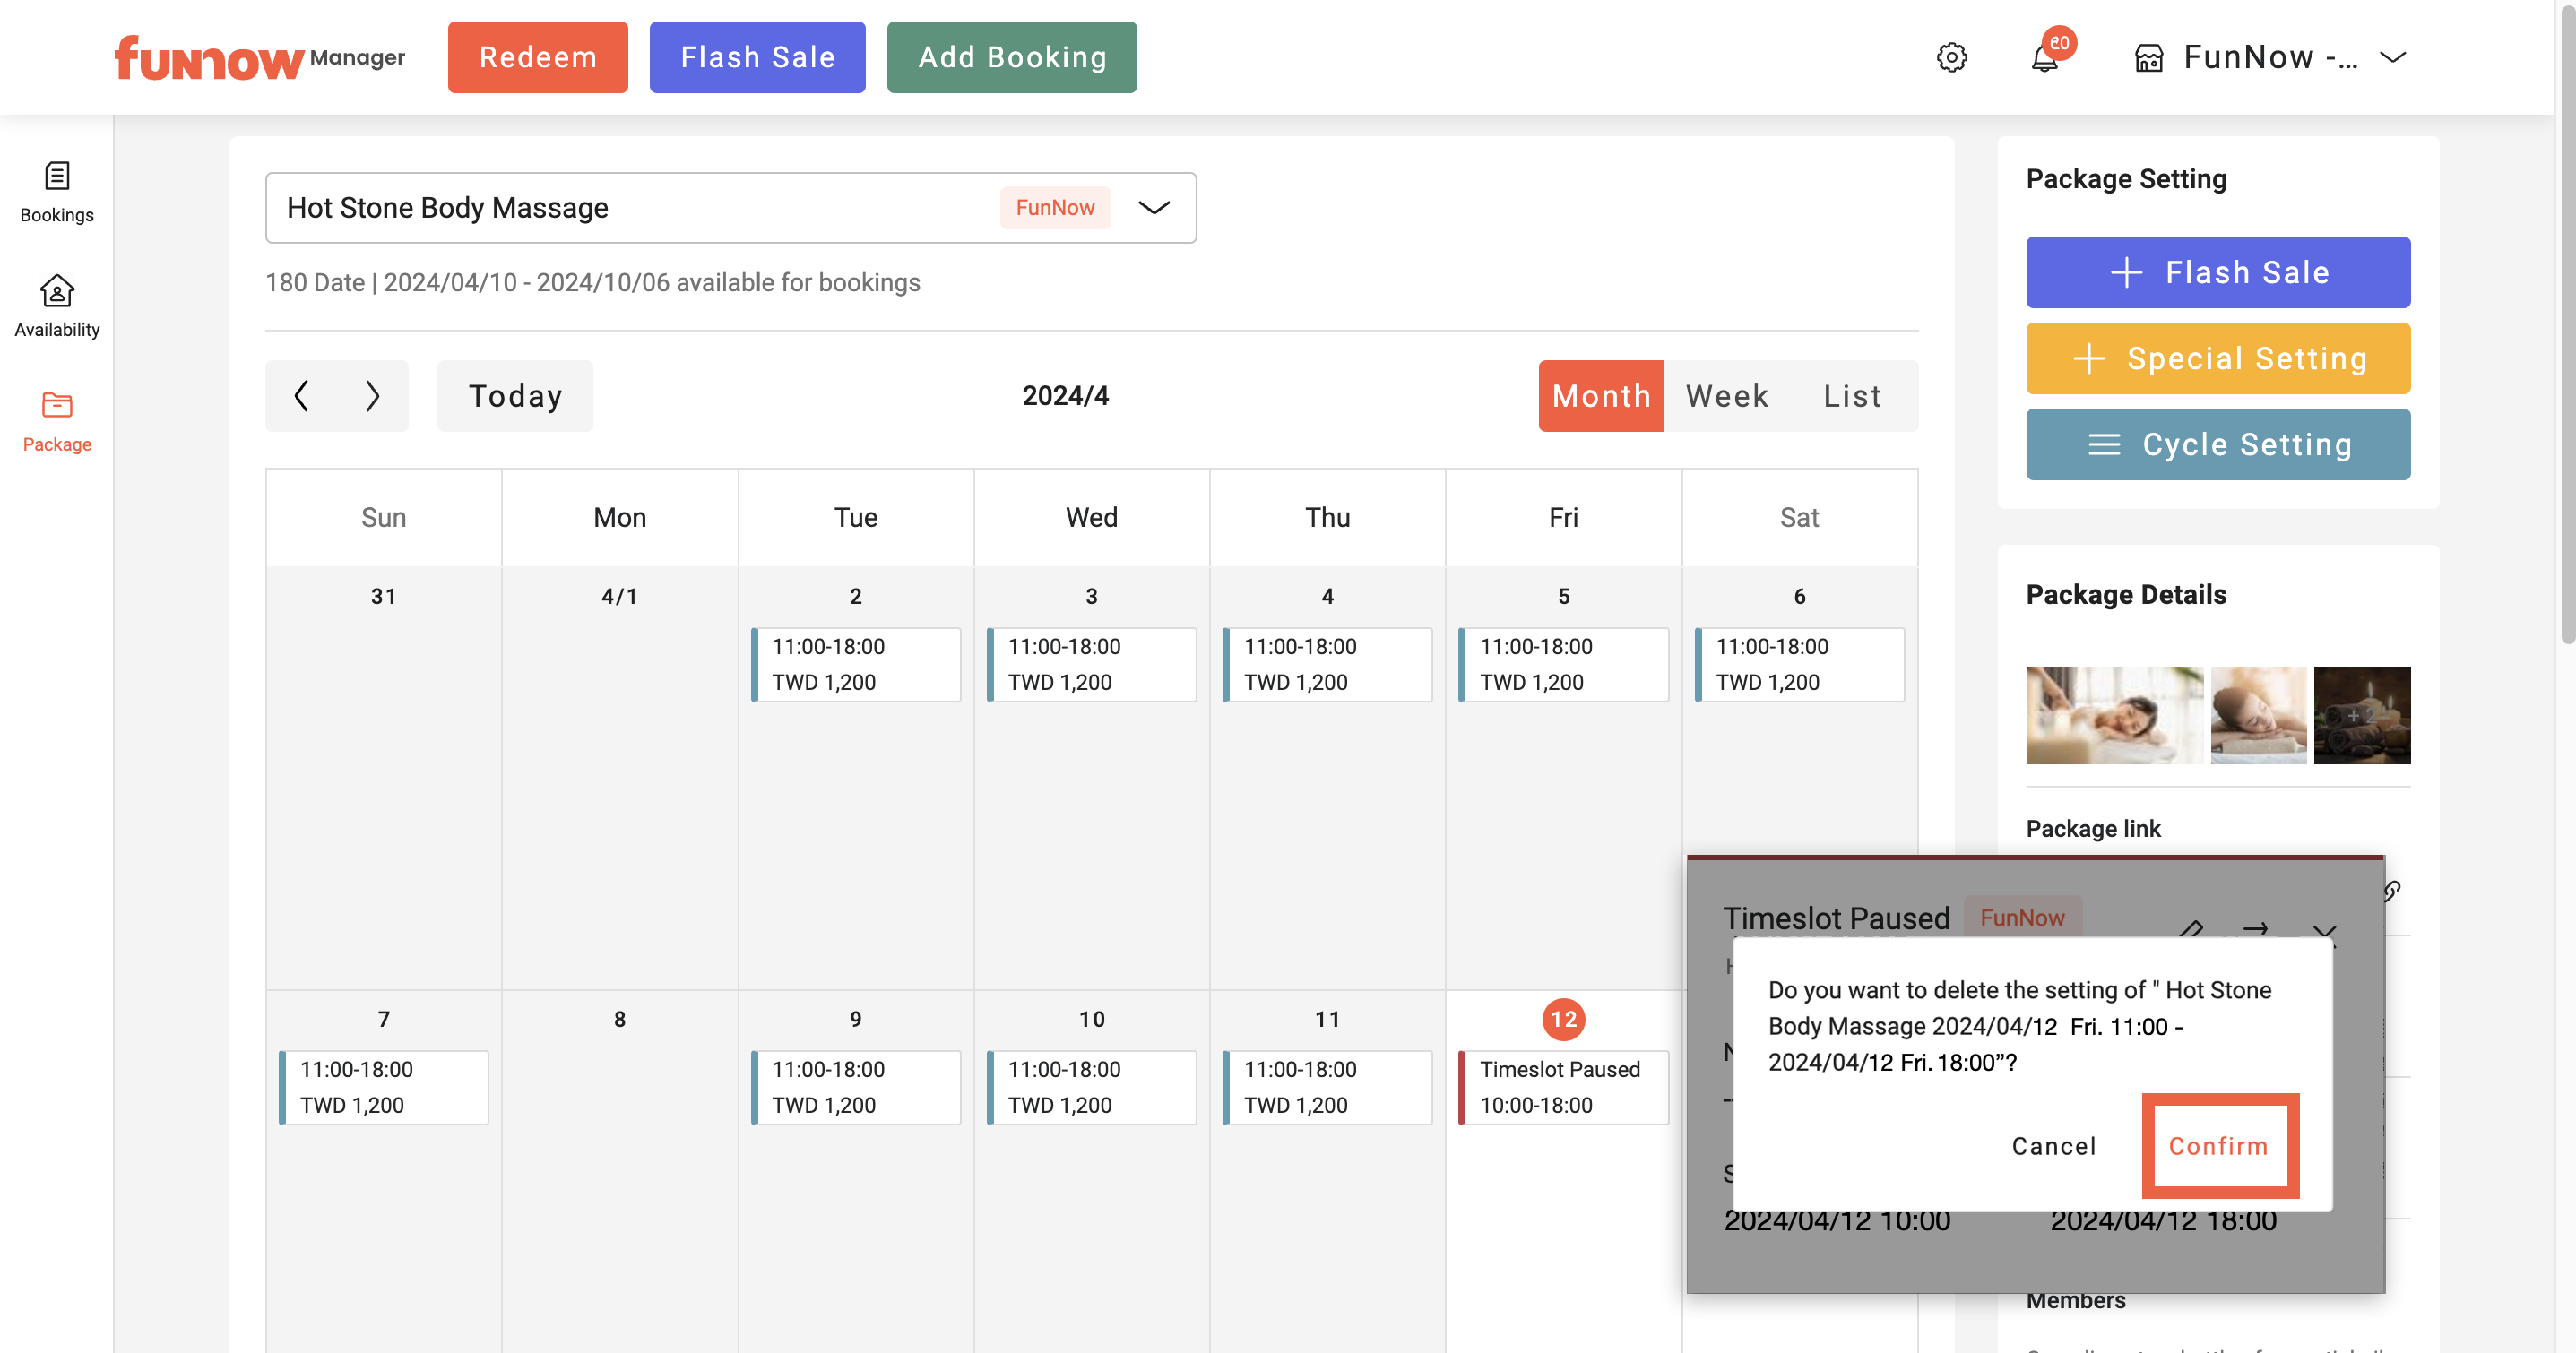
Task: Open the second package photo thumbnail
Action: pos(2258,715)
